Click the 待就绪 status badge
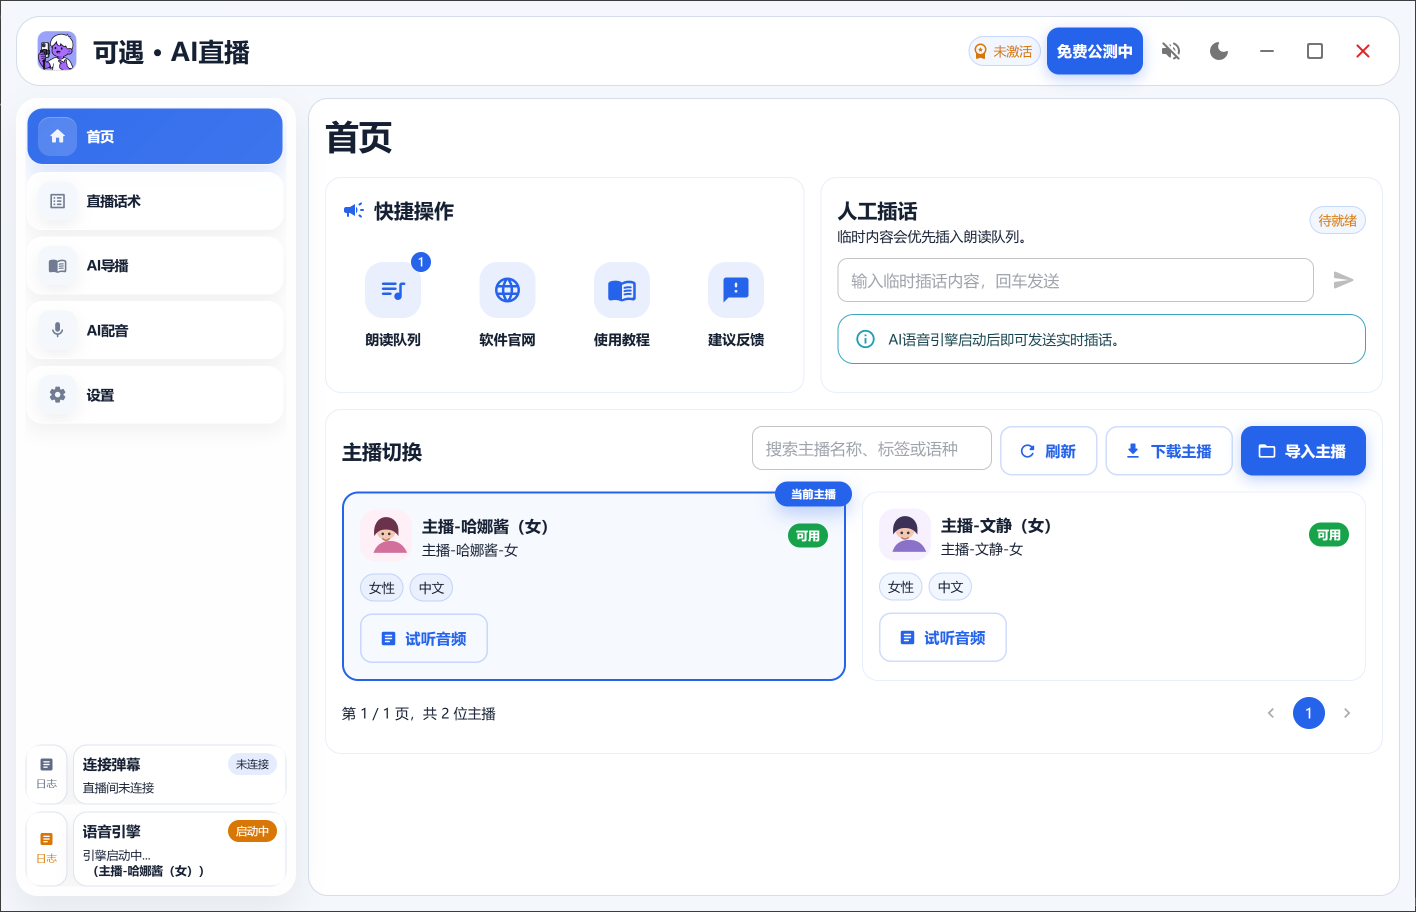This screenshot has height=912, width=1416. (x=1337, y=220)
